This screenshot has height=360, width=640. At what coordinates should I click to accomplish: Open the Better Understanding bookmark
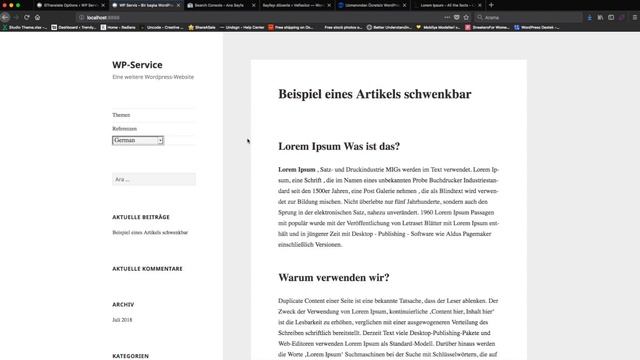click(x=389, y=27)
